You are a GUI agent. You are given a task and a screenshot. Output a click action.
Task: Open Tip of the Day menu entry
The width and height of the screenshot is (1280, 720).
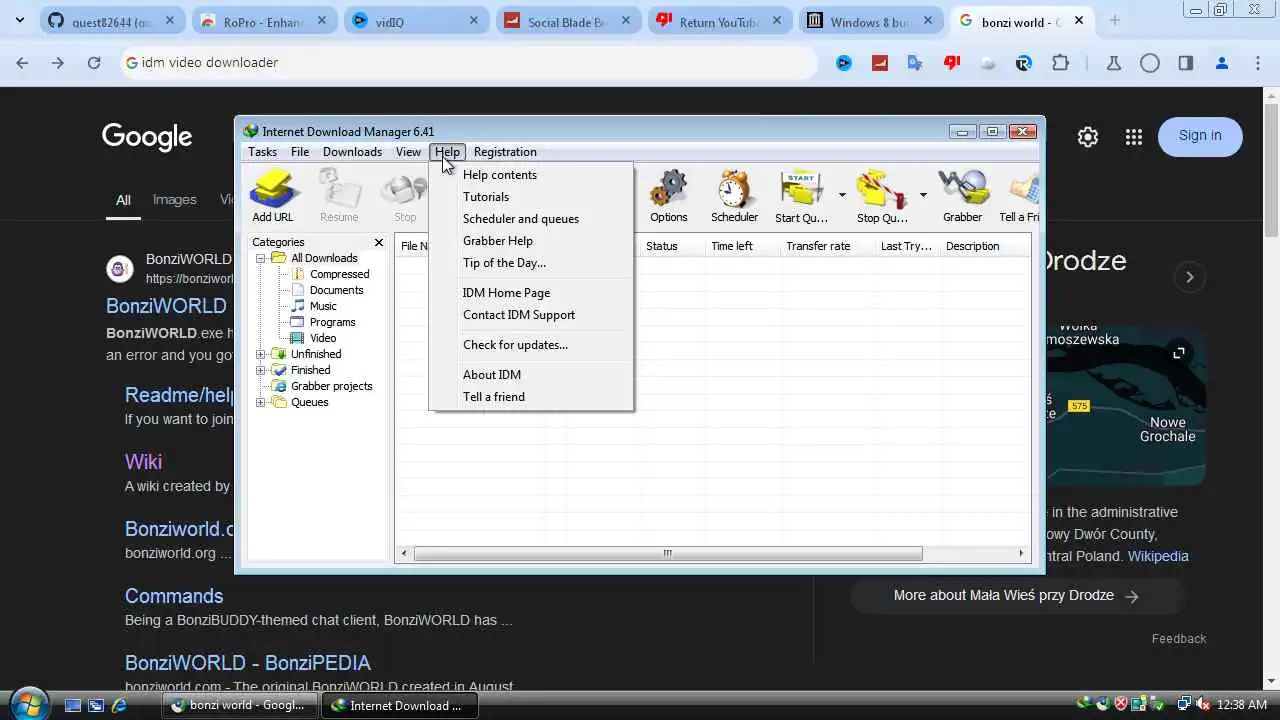[x=531, y=263]
